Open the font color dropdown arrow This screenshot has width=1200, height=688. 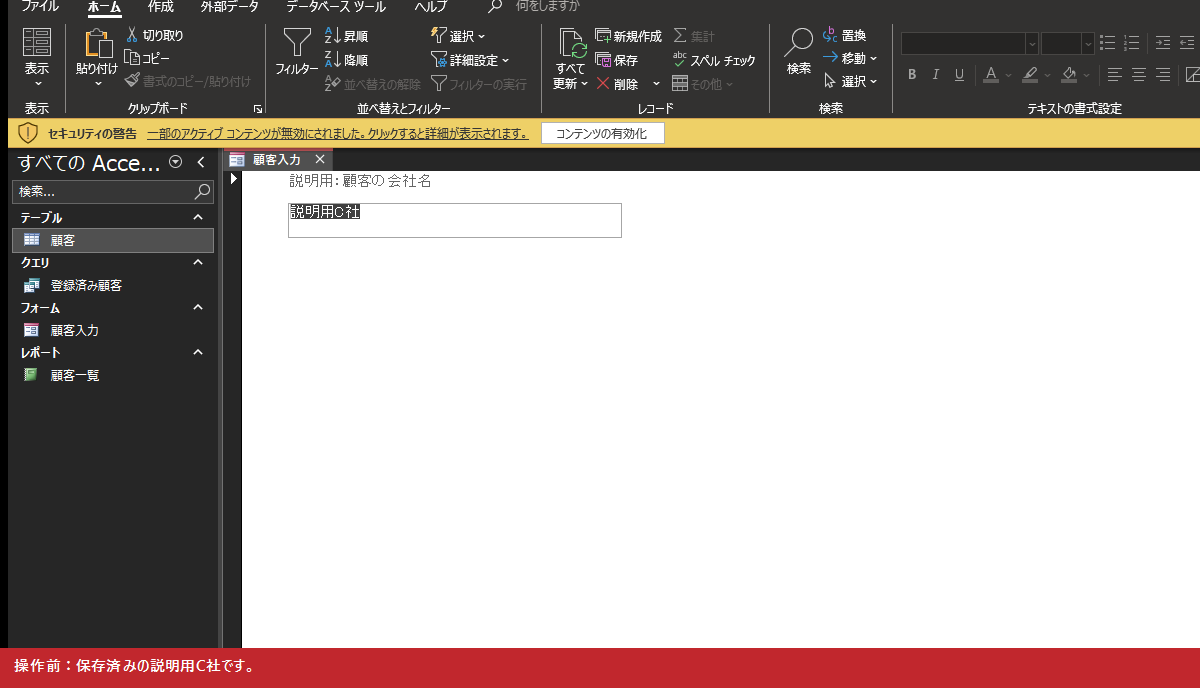click(x=1009, y=75)
